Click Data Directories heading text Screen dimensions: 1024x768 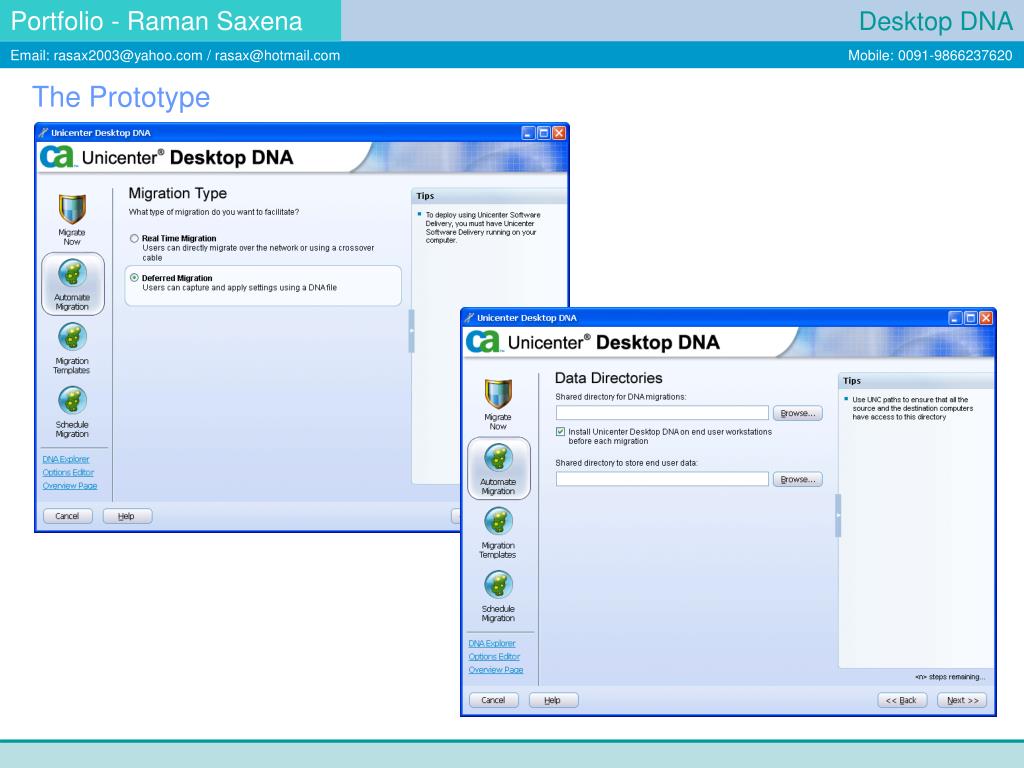point(608,378)
